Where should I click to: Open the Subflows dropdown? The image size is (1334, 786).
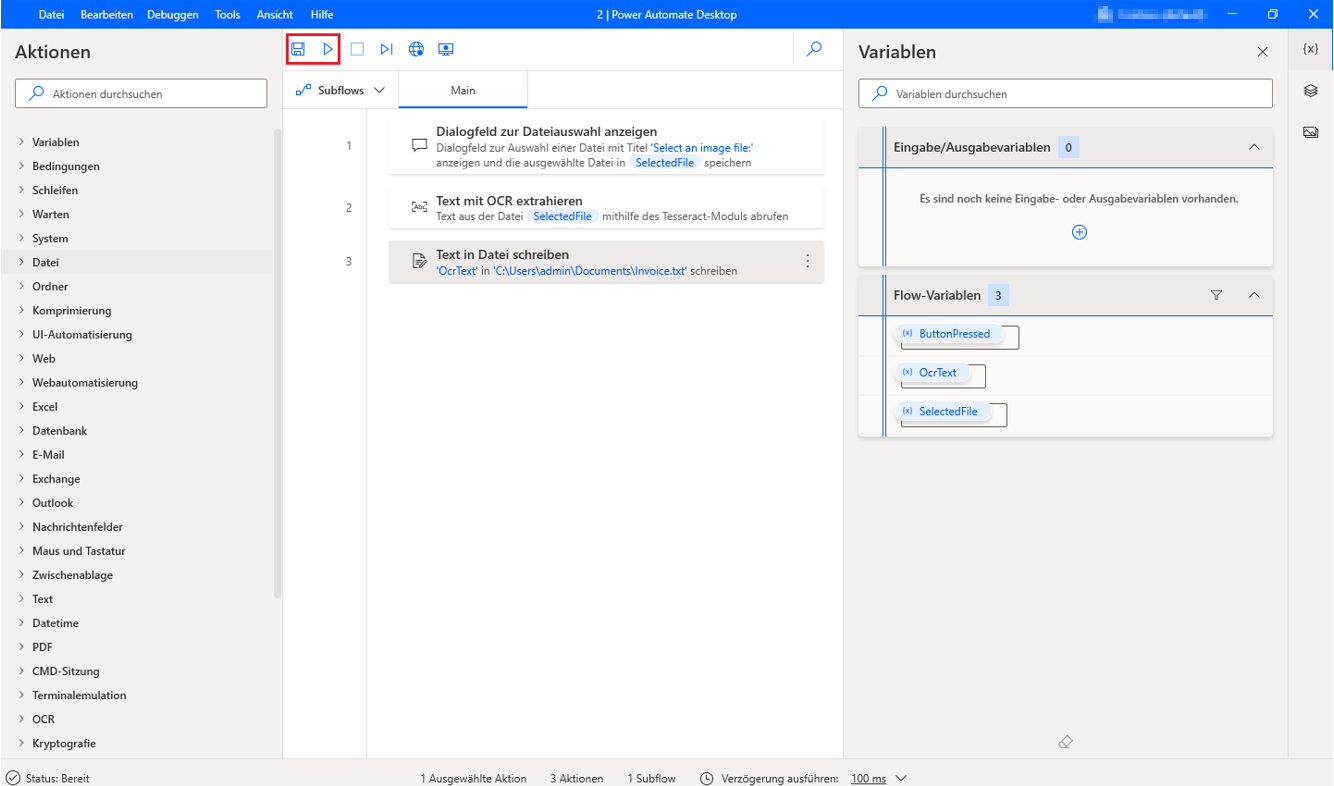(x=342, y=90)
